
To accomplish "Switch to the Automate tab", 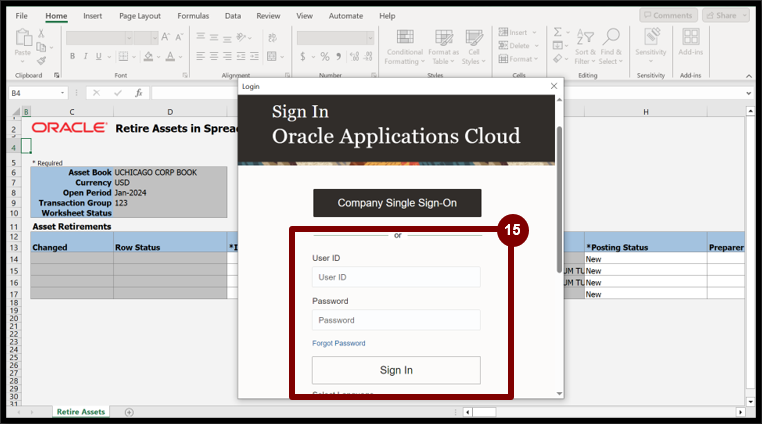I will (346, 16).
